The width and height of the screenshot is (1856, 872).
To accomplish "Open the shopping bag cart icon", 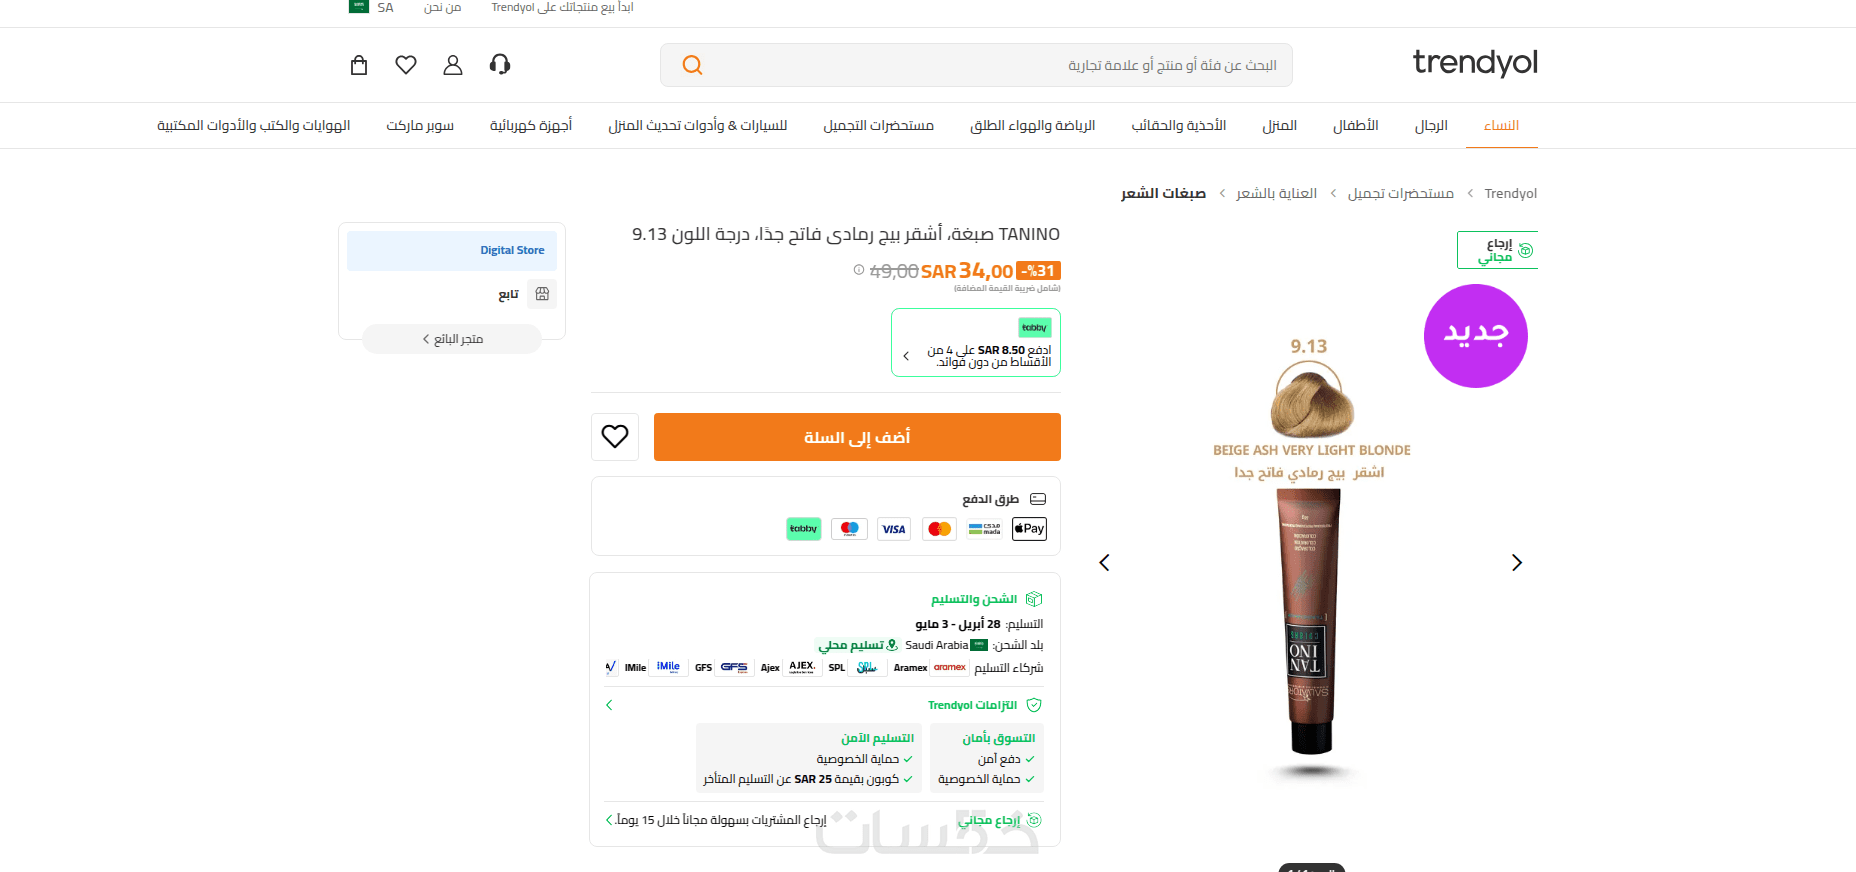I will (x=359, y=65).
